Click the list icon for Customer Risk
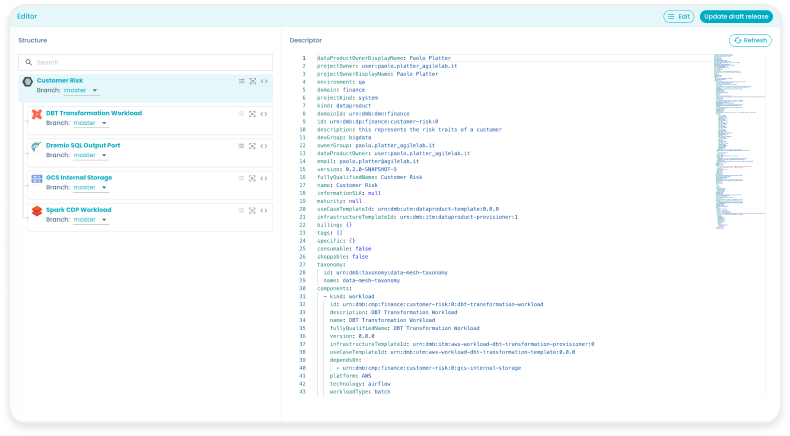The width and height of the screenshot is (790, 436). click(241, 81)
